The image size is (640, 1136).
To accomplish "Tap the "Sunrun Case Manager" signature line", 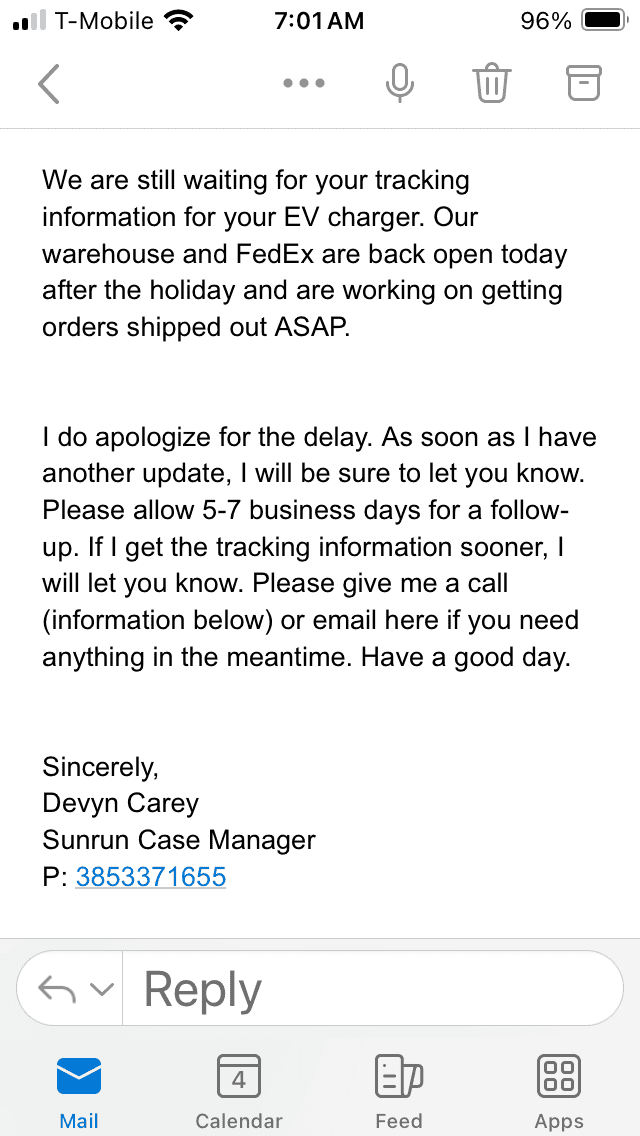I will click(179, 840).
